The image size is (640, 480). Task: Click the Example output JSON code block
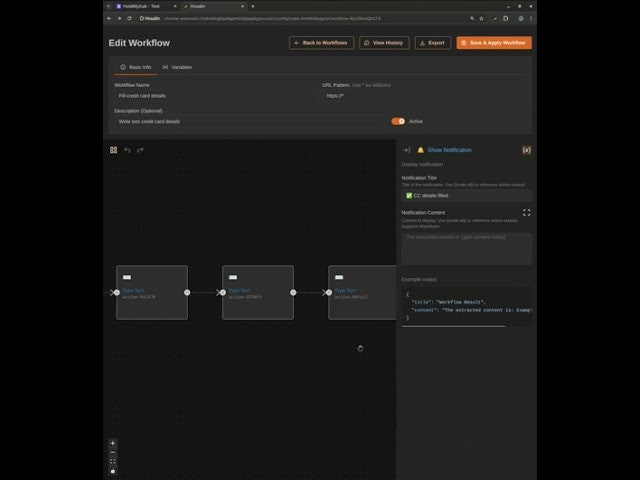coord(467,306)
